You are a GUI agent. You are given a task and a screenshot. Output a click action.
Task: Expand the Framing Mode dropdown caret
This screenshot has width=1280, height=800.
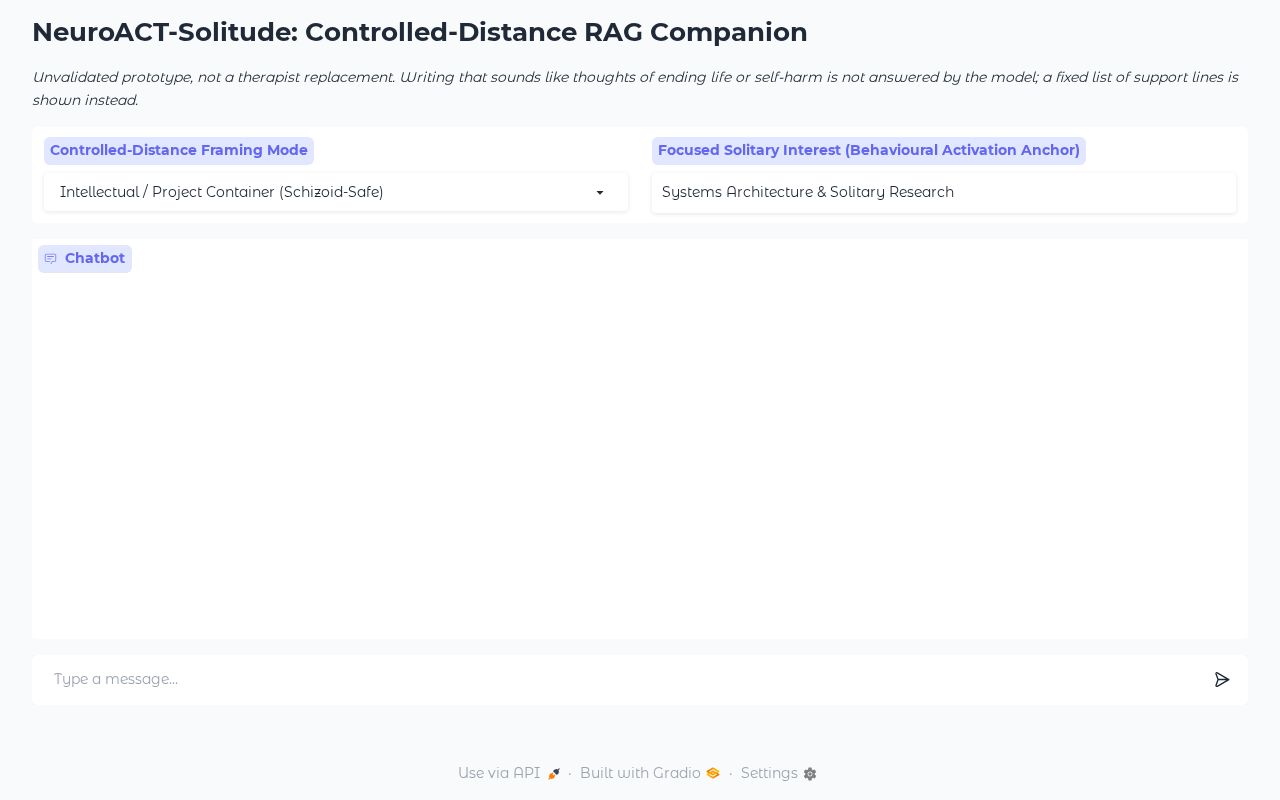(600, 193)
